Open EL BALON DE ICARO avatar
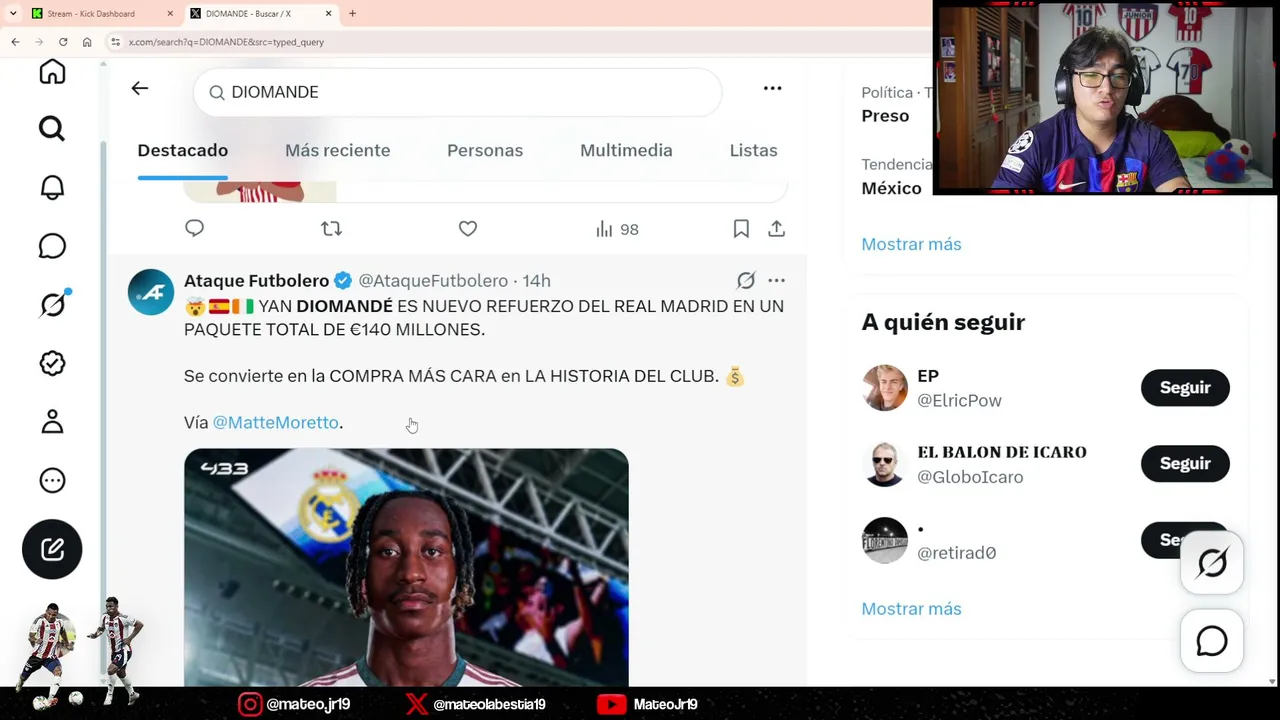This screenshot has width=1280, height=720. pos(885,464)
